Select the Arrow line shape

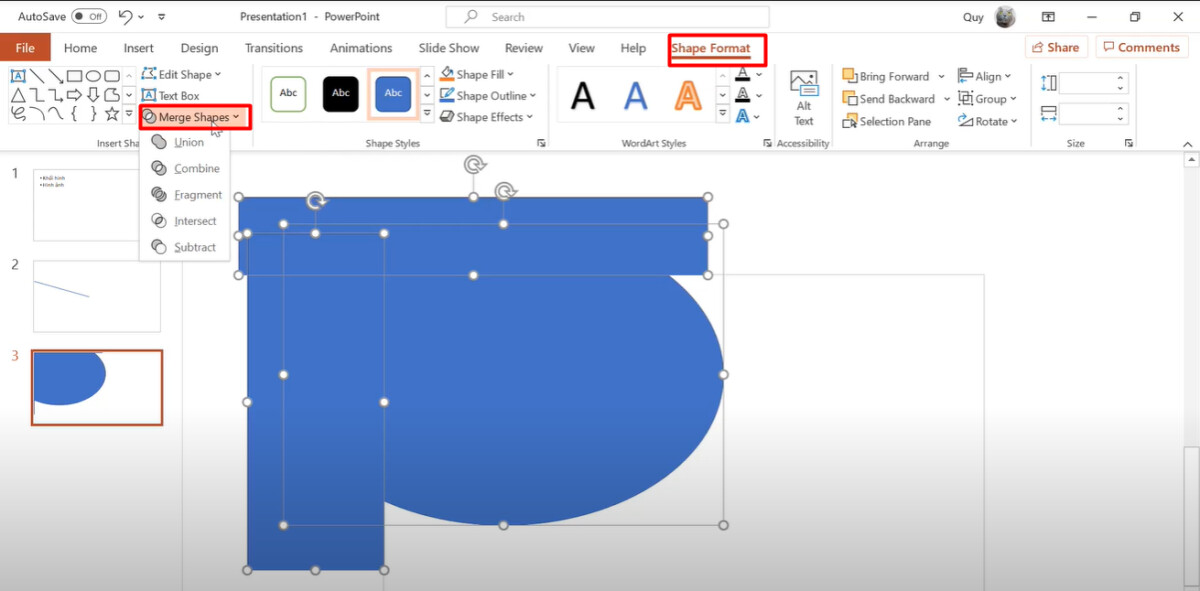(x=55, y=76)
